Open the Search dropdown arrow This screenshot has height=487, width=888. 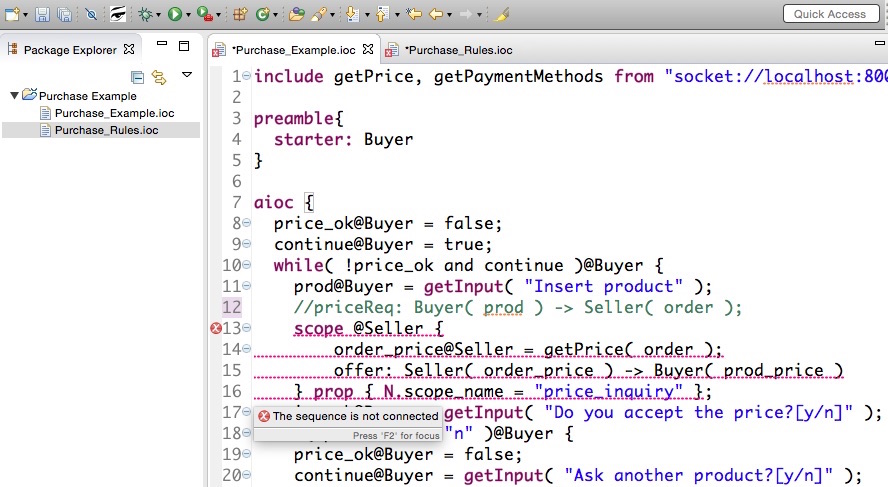click(332, 15)
